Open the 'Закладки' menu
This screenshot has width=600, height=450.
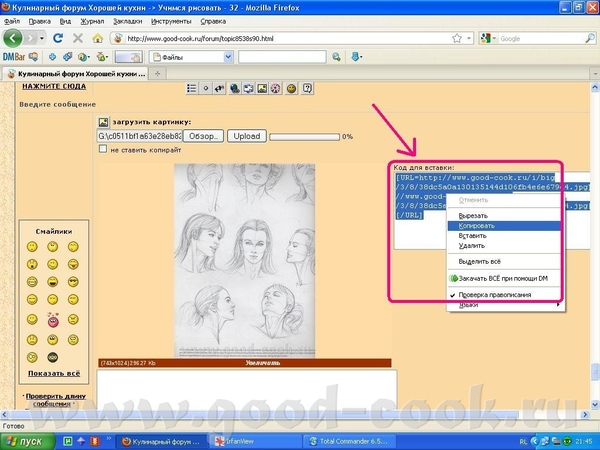tap(127, 21)
